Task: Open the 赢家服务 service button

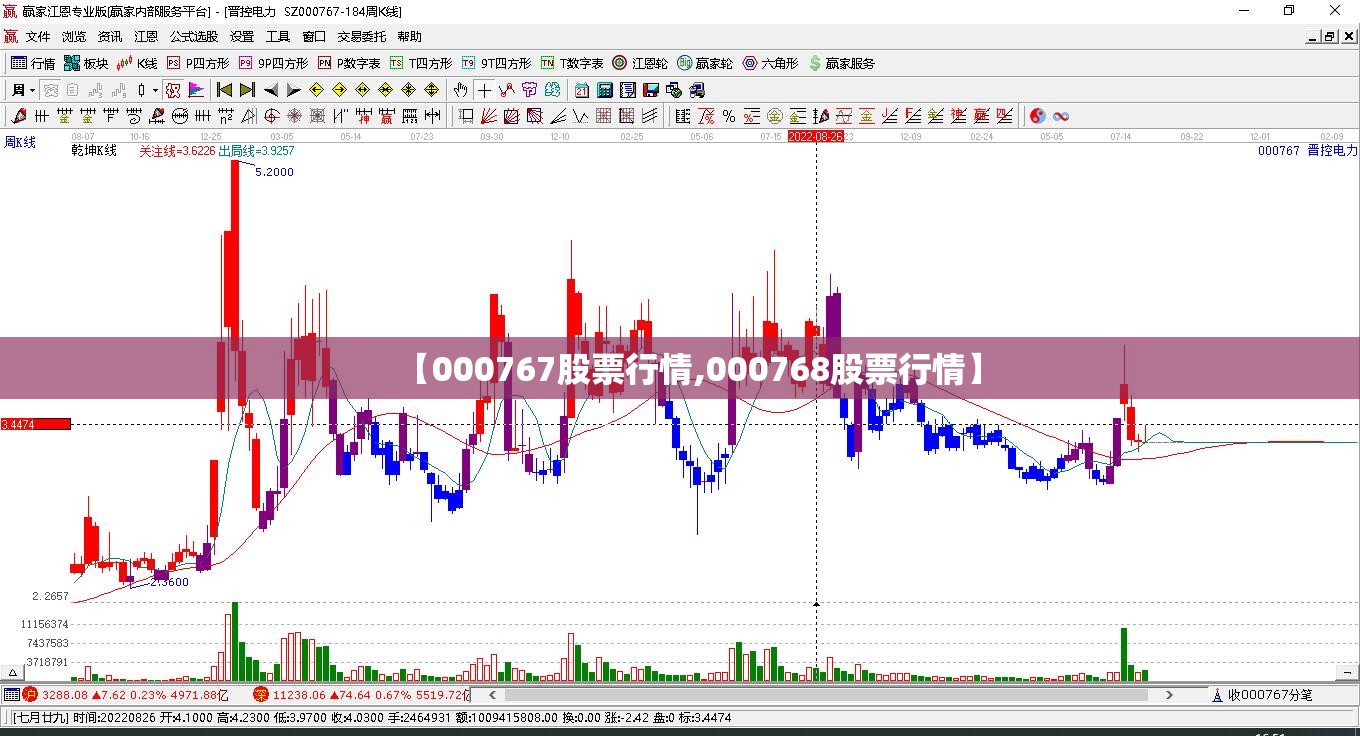Action: 842,63
